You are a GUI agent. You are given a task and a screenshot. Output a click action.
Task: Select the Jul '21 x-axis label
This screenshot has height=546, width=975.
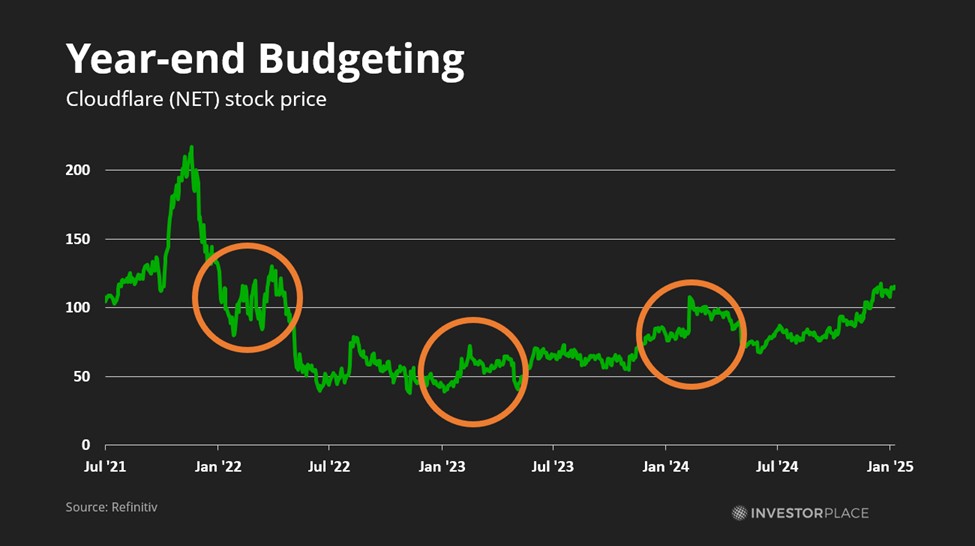pos(105,466)
